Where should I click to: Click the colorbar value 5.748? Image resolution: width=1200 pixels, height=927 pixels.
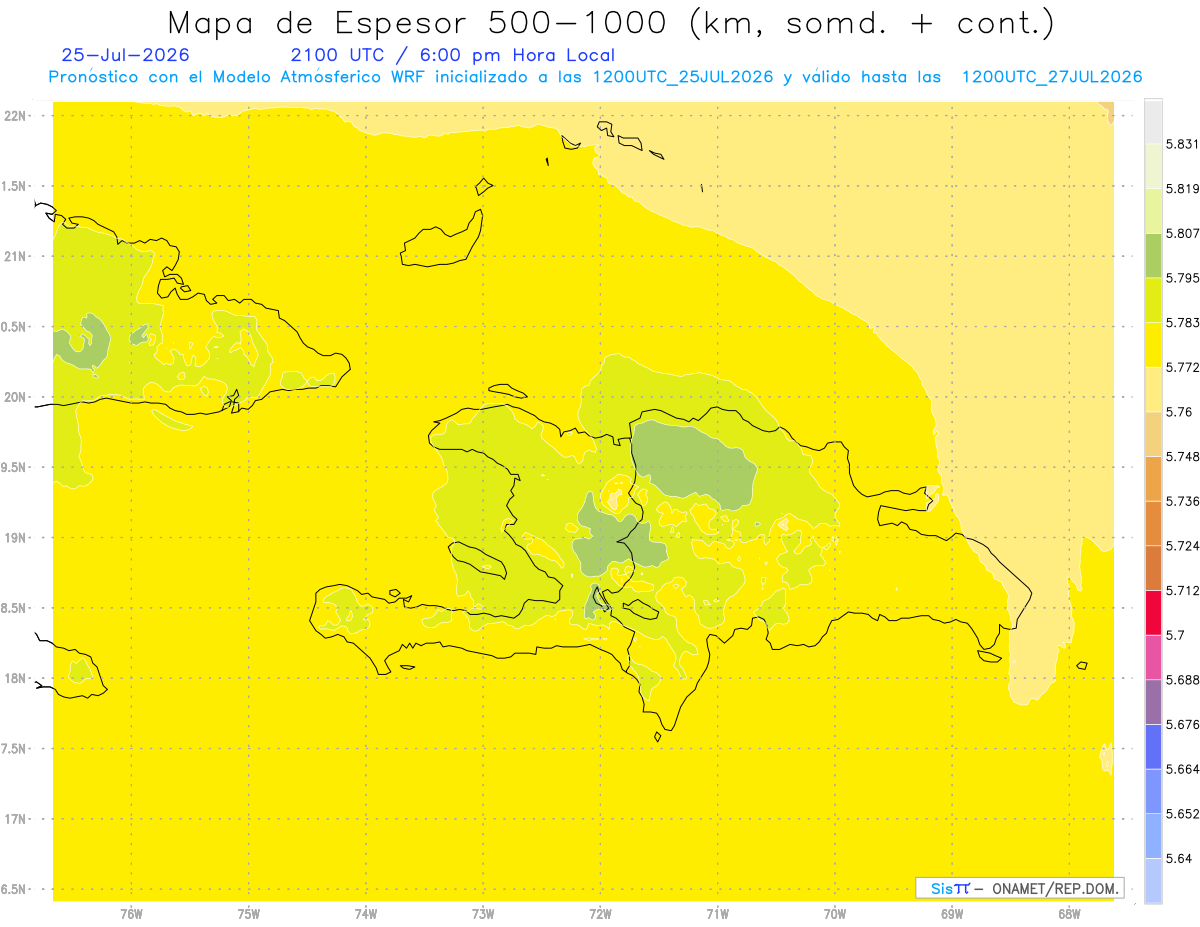(1183, 457)
